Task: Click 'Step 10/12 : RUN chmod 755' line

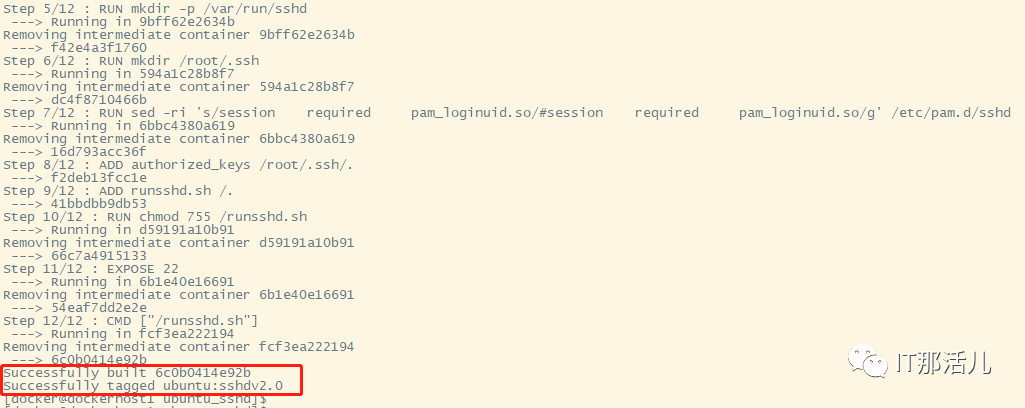Action: point(155,216)
